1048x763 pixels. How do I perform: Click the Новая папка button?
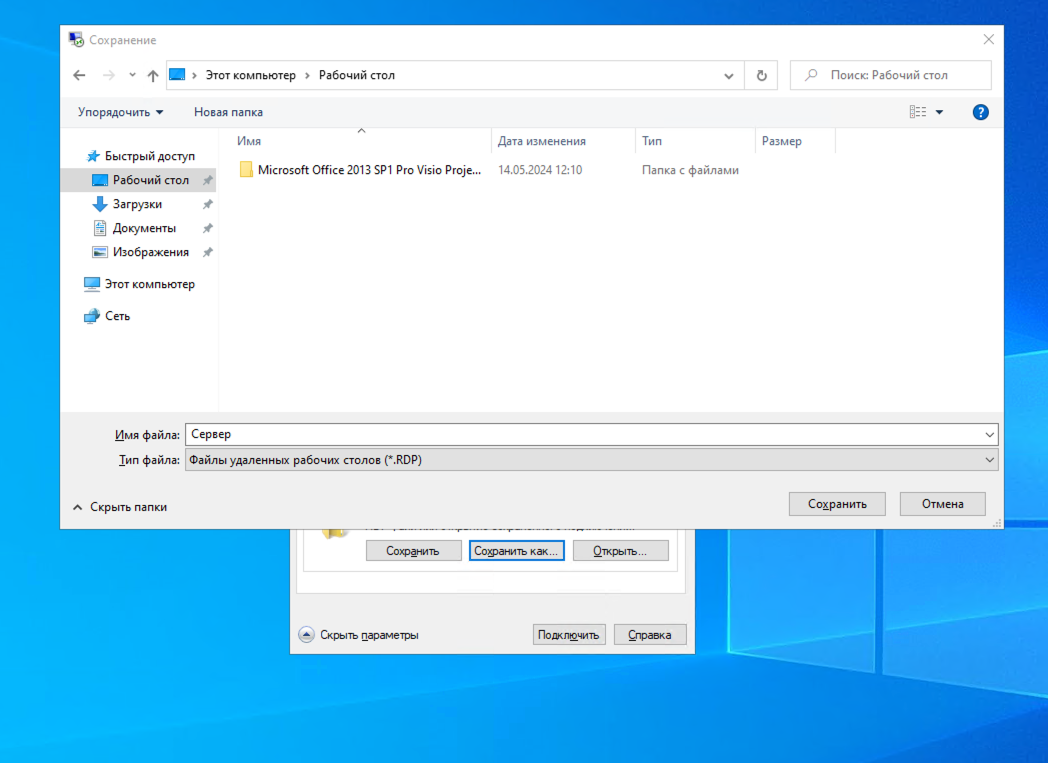tap(228, 112)
